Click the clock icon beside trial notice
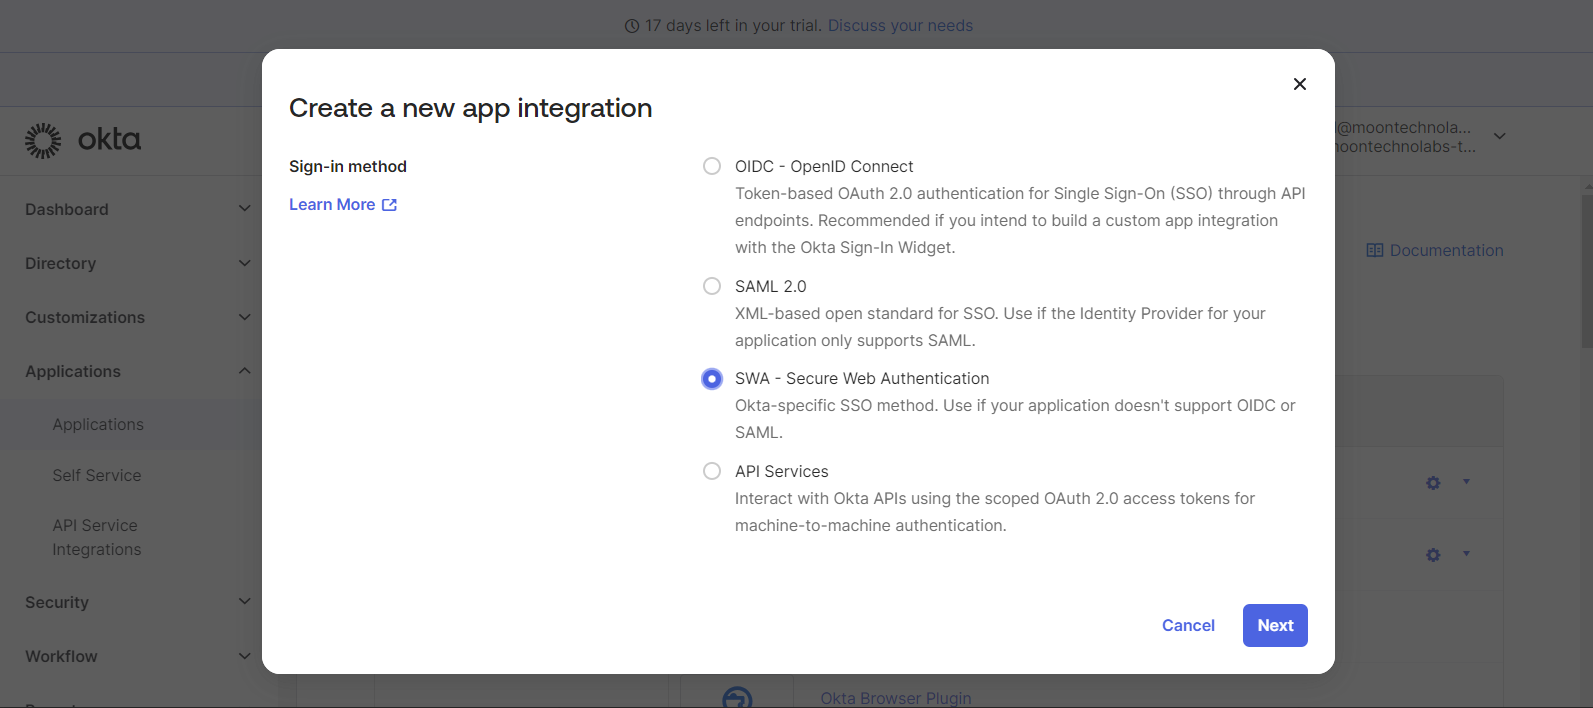The image size is (1593, 708). pos(632,26)
